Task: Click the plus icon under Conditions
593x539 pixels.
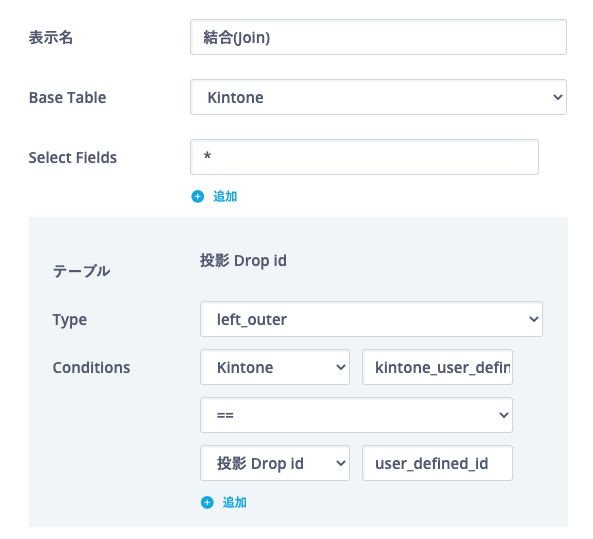Action: click(207, 502)
